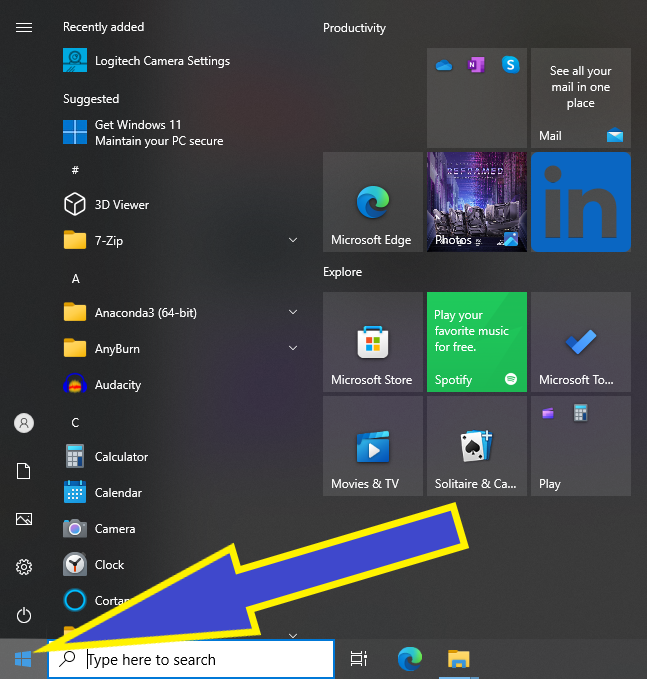Image resolution: width=647 pixels, height=680 pixels.
Task: Open the Solitaire & Casual Games tile
Action: (x=477, y=446)
